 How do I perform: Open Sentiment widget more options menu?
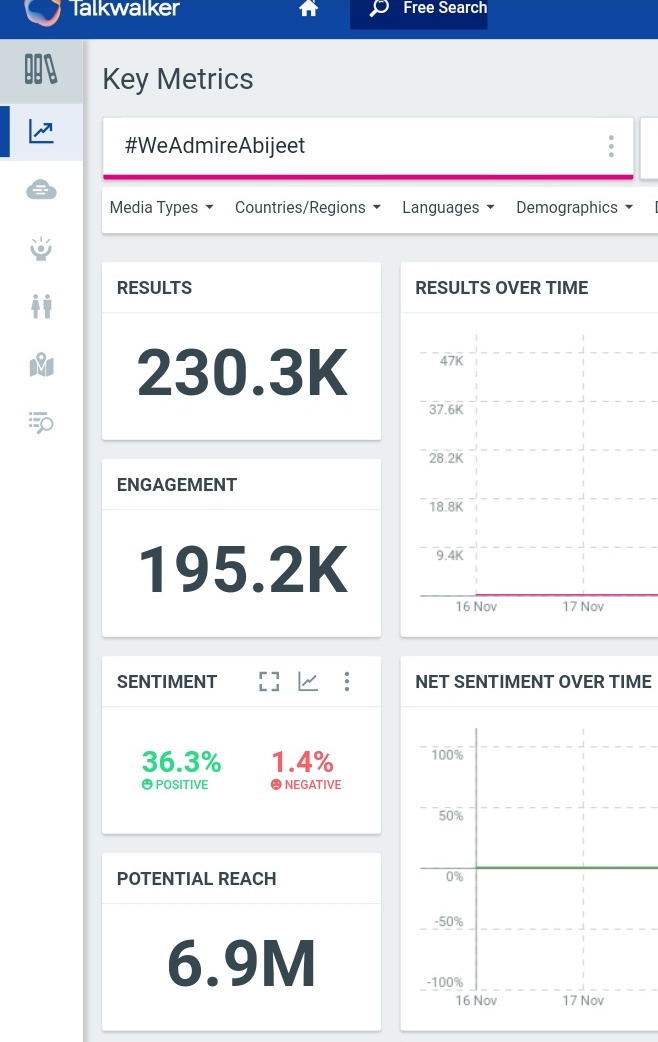346,681
